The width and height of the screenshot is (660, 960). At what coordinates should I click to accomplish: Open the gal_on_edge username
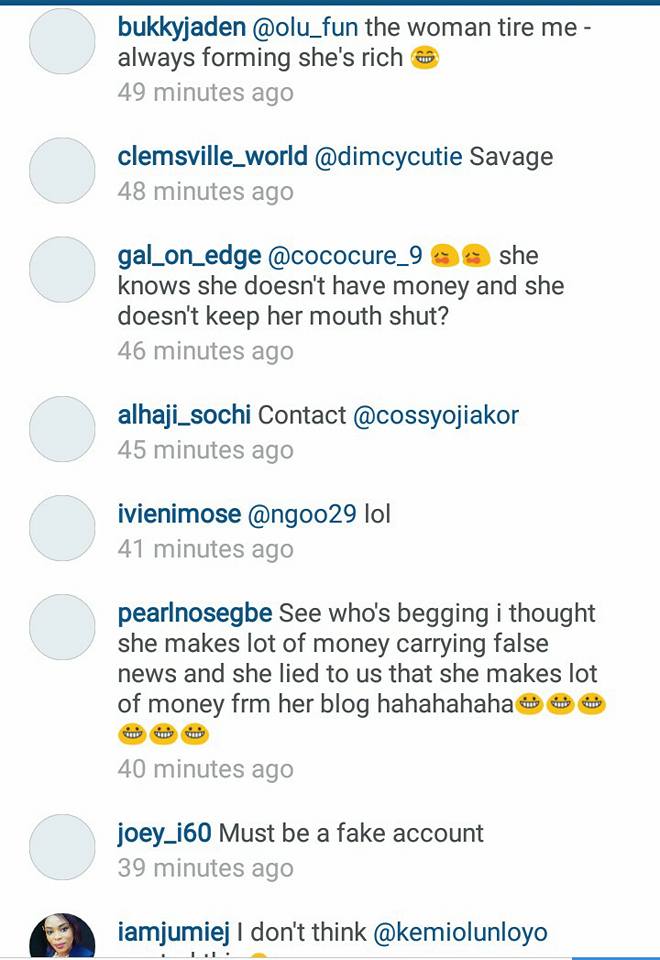coord(189,257)
